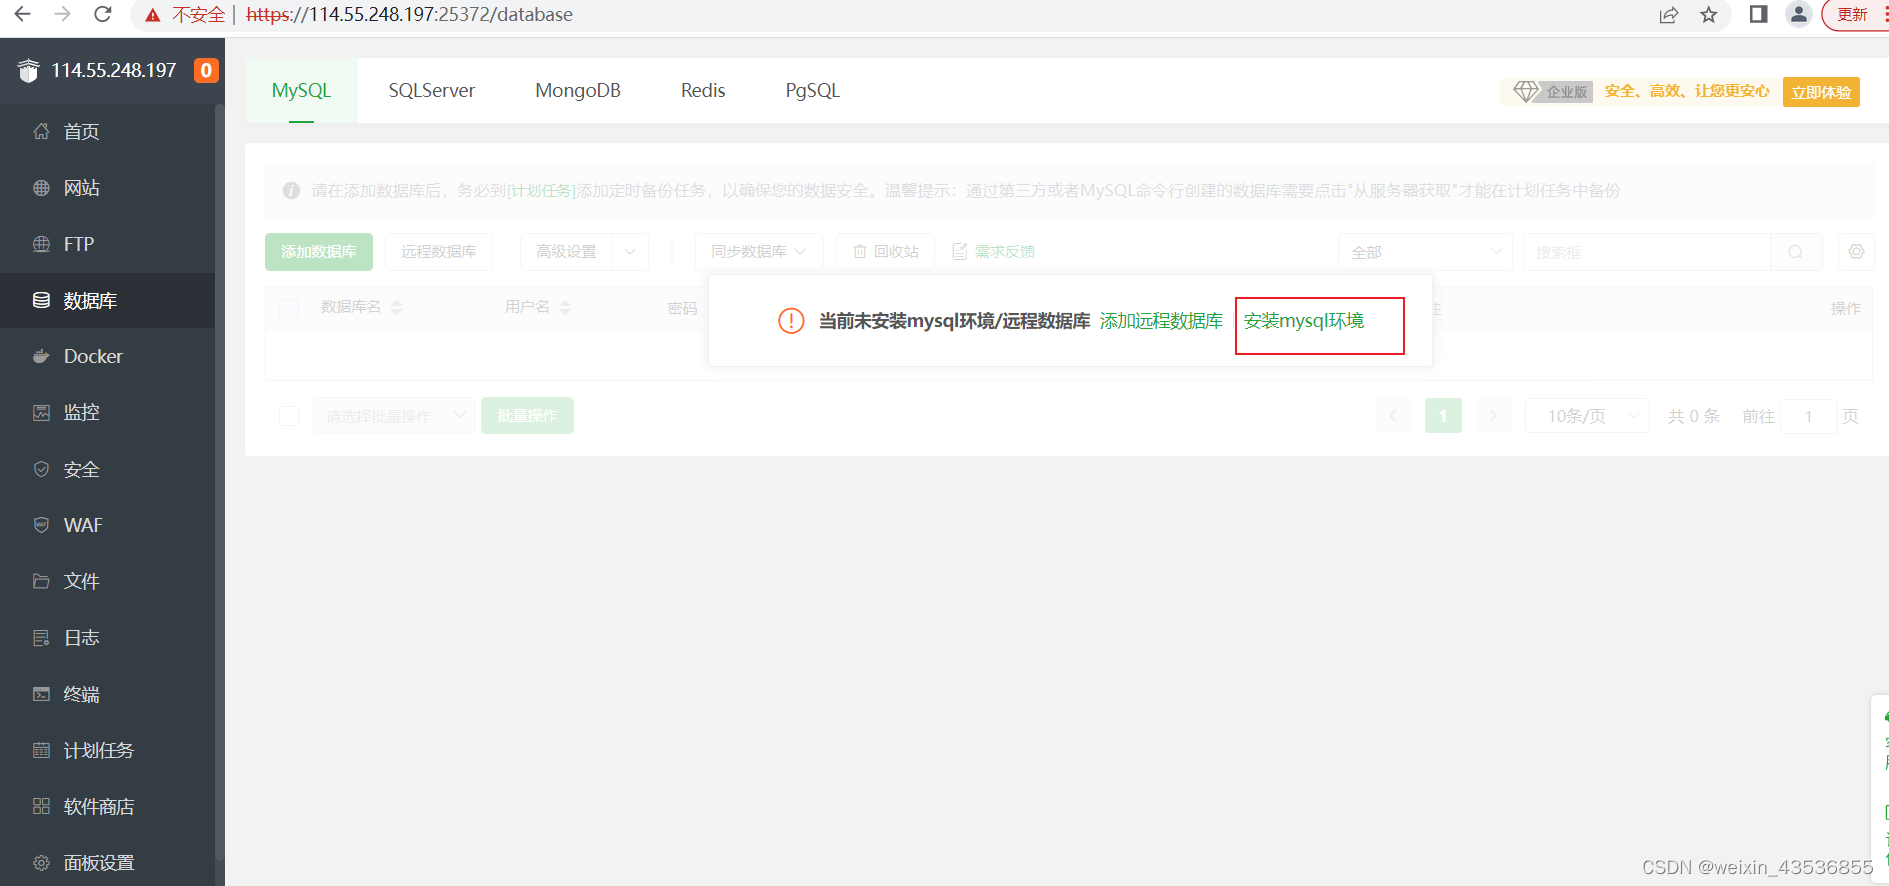Screen dimensions: 1889x886
Task: Open the 10条/页 page size dropdown
Action: point(1587,416)
